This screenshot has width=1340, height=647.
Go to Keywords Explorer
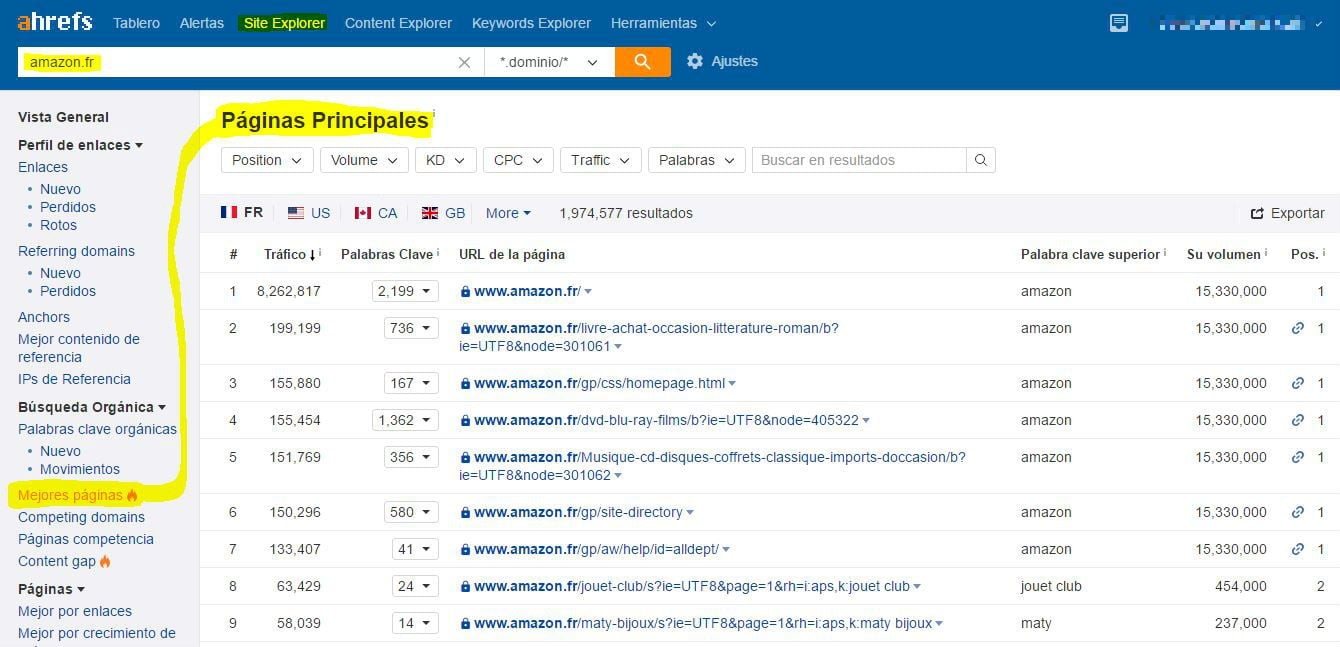pyautogui.click(x=531, y=23)
